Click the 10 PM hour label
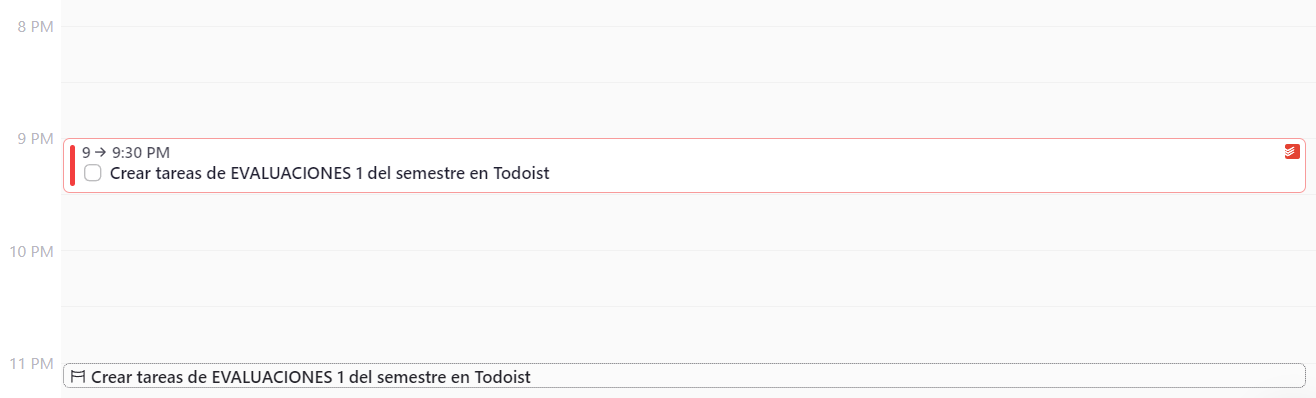The width and height of the screenshot is (1316, 398). [31, 250]
